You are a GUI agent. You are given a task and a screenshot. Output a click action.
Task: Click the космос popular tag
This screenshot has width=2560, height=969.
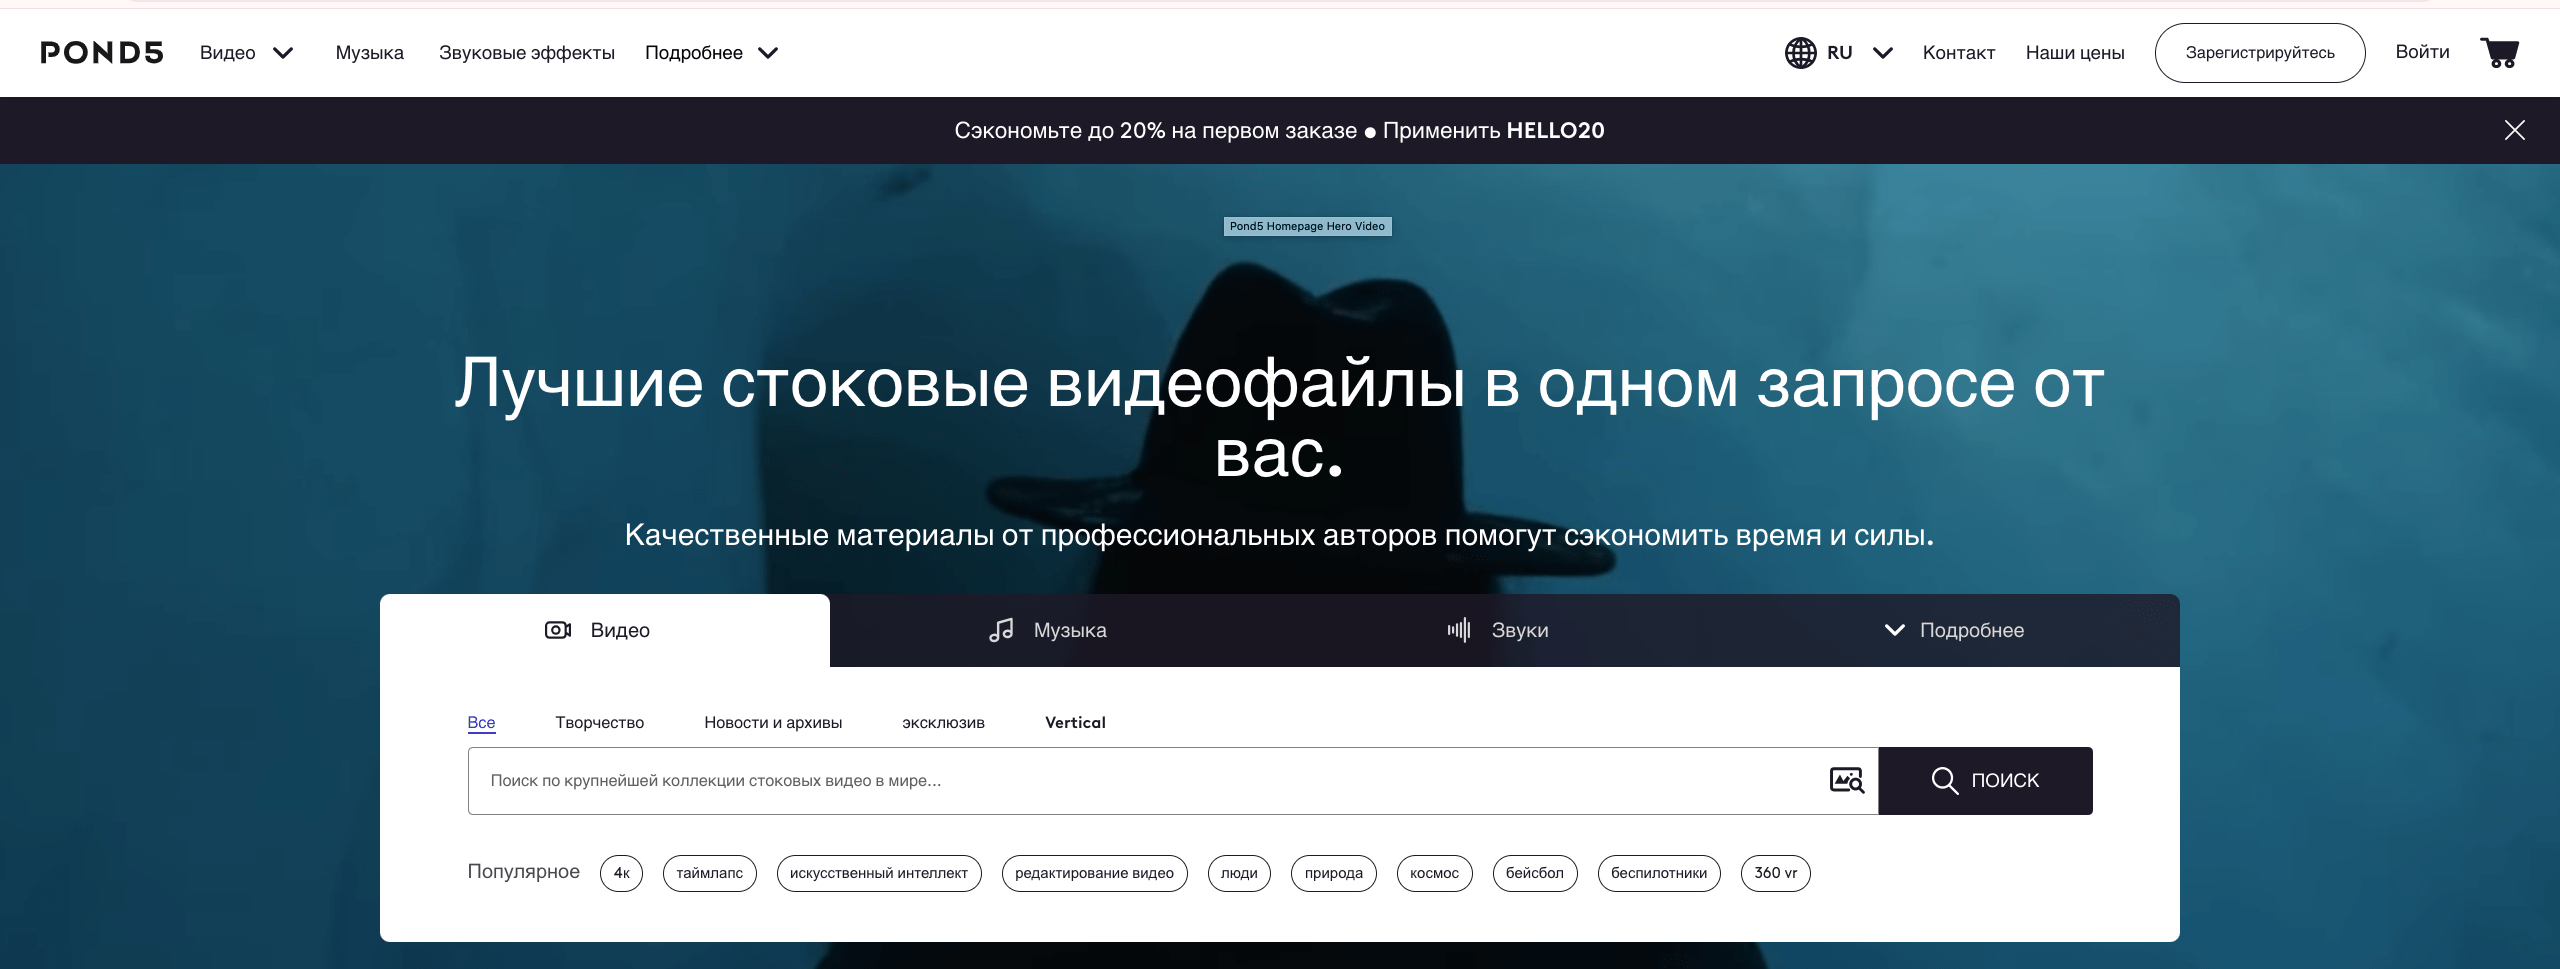click(1434, 873)
